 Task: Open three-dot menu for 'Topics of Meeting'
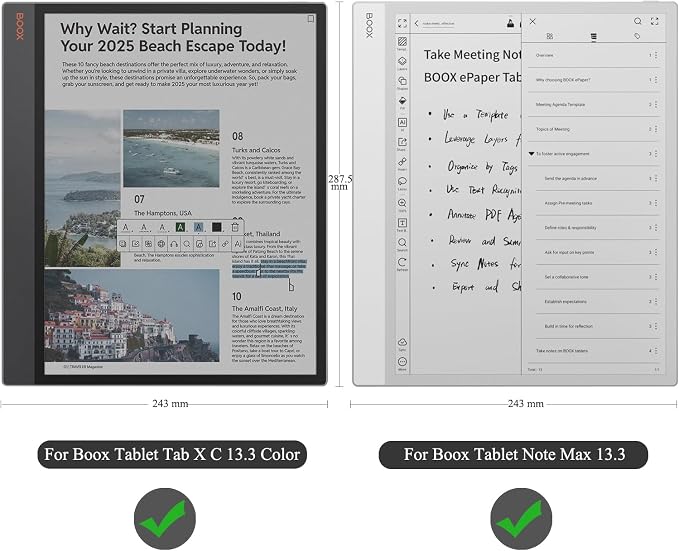click(x=656, y=129)
